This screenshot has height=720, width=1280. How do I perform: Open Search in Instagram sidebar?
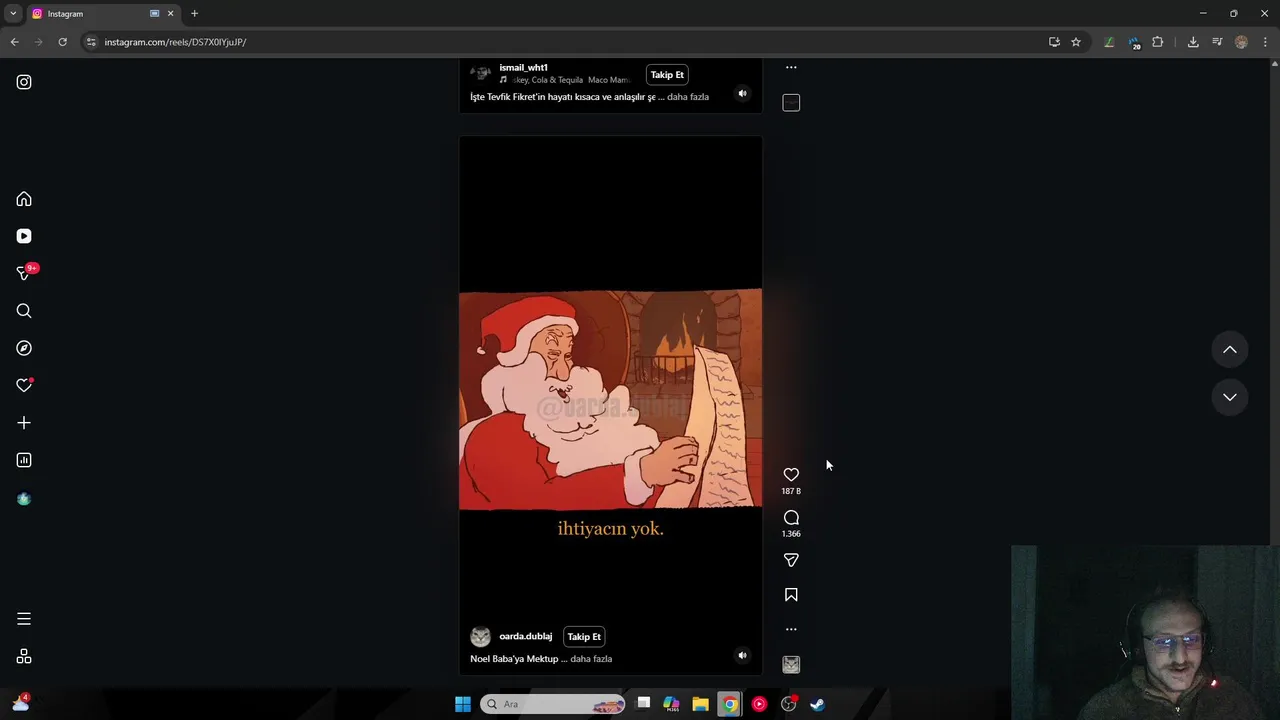(x=24, y=311)
